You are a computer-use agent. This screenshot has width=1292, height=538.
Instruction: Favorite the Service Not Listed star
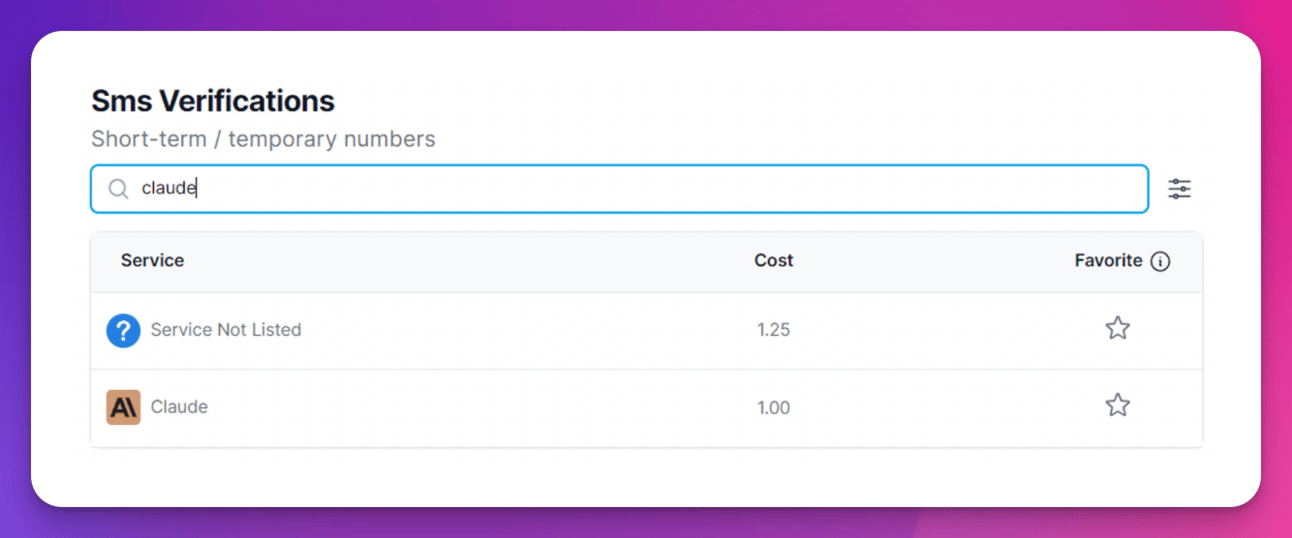1117,328
